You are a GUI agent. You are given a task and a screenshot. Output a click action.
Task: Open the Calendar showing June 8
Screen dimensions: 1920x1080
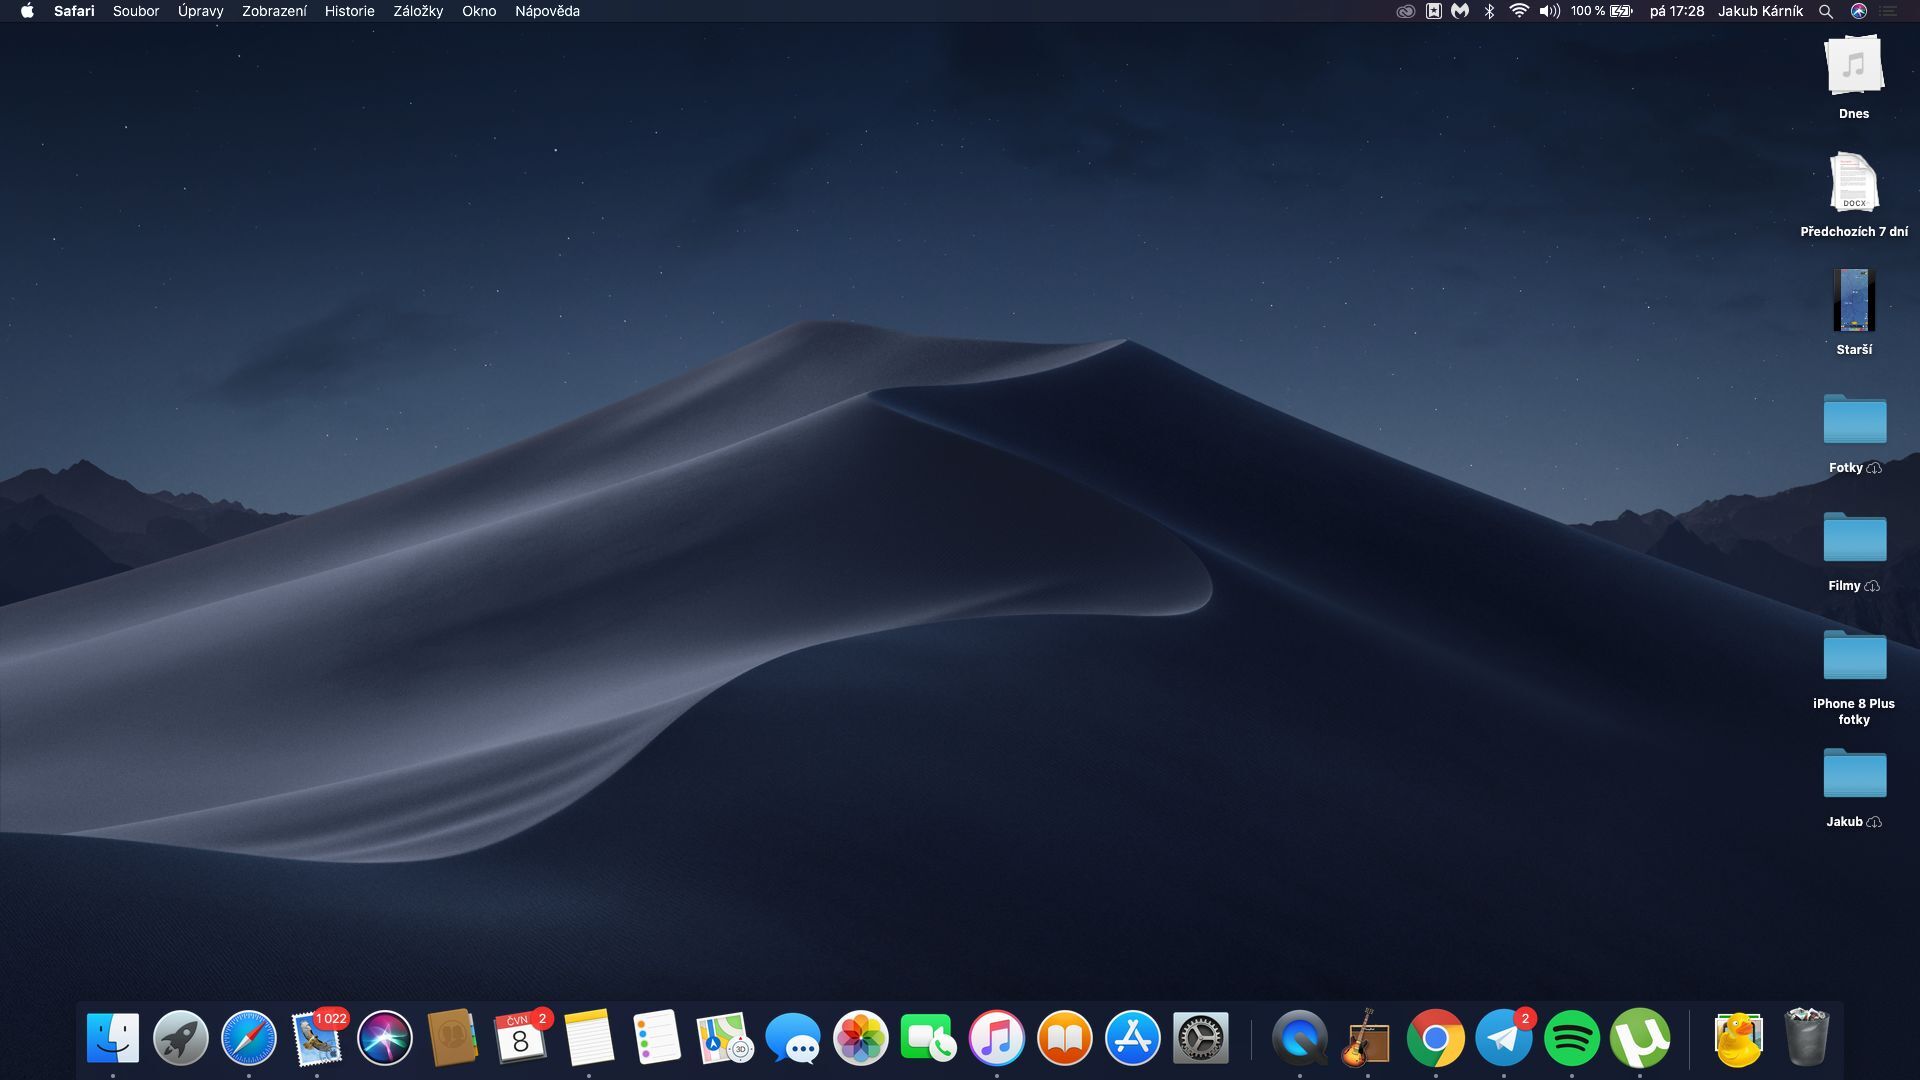coord(521,1038)
